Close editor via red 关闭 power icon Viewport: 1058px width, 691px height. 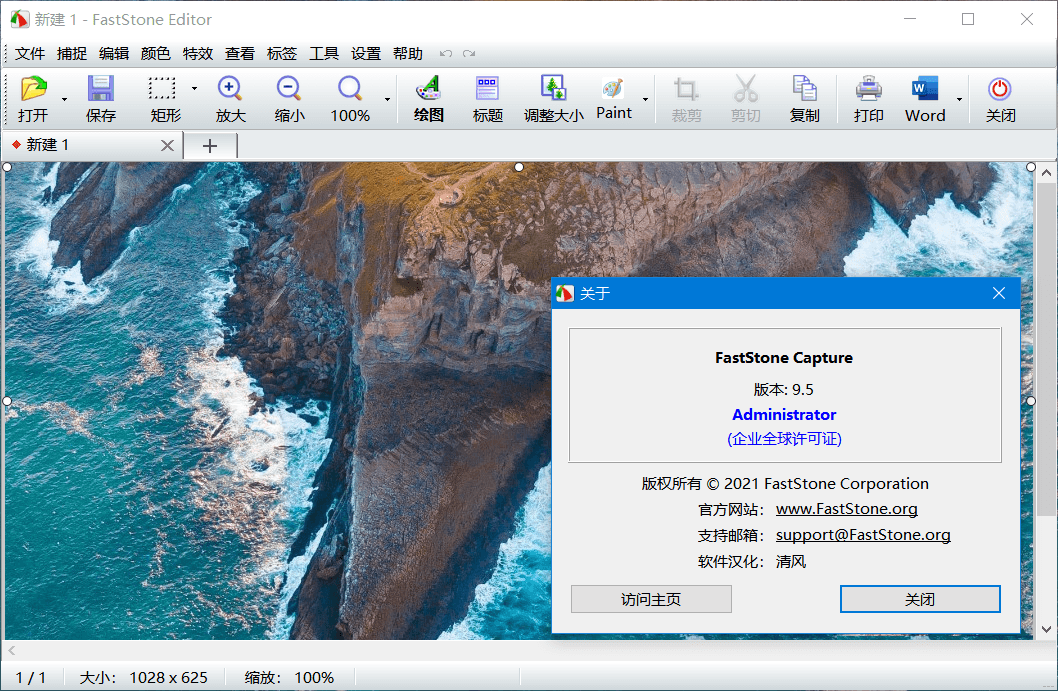[x=1000, y=99]
